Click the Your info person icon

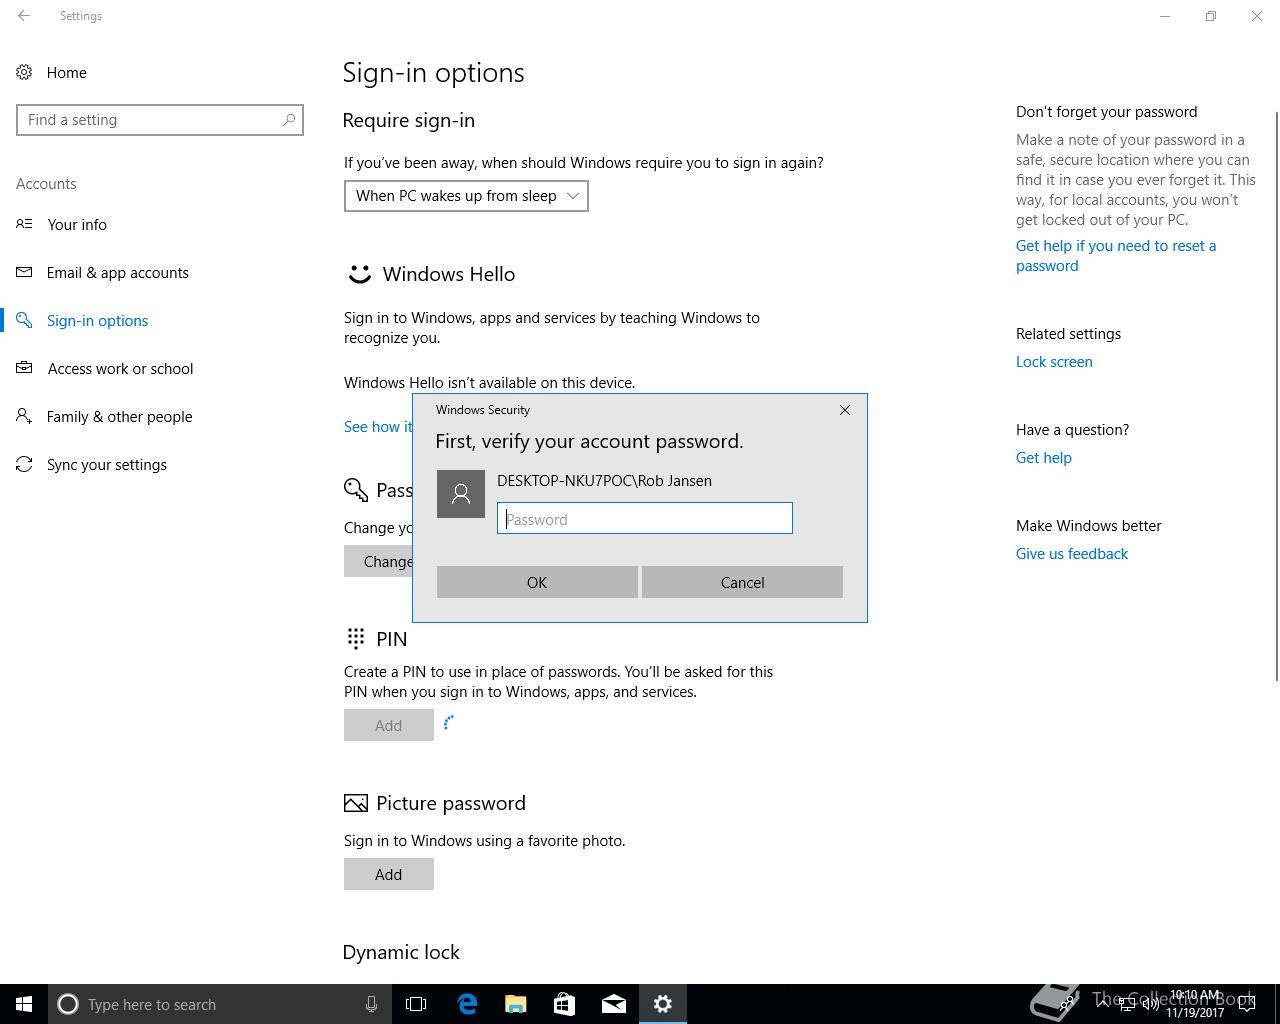(24, 224)
